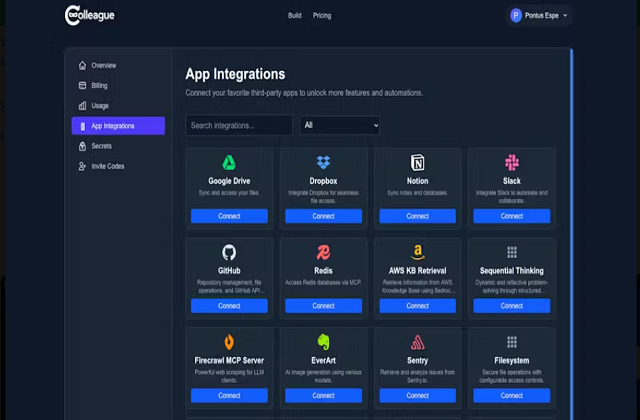Click the App Integrations heading
640x420 pixels.
(235, 74)
